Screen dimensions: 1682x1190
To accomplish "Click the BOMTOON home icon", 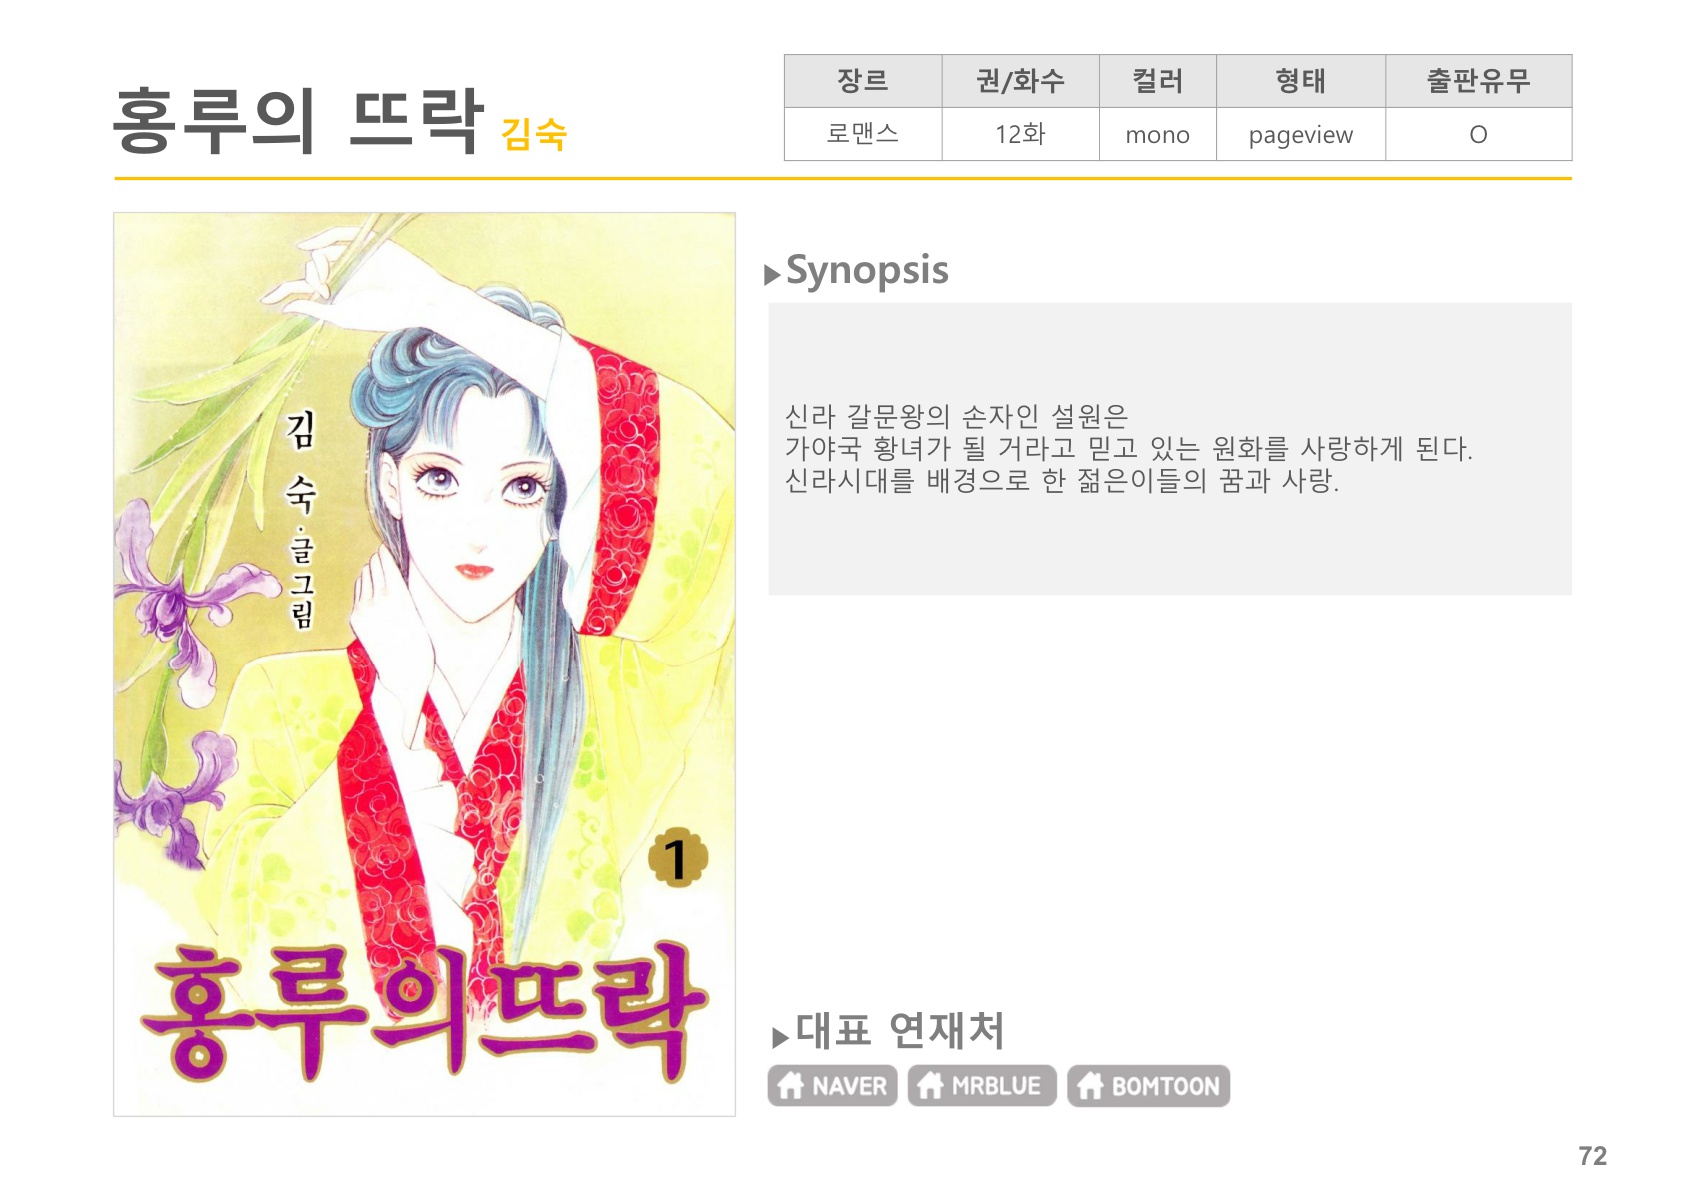I will tap(1091, 1085).
